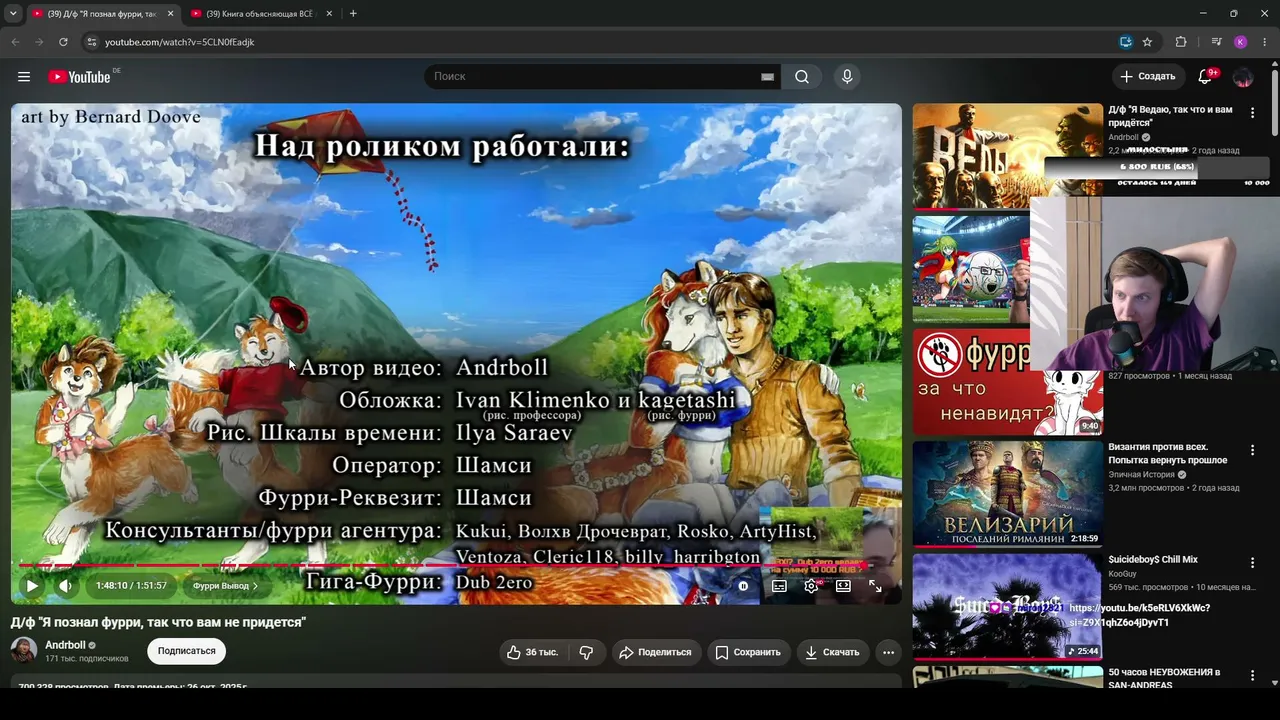Open browser media controls icon
The image size is (1280, 720).
(x=1216, y=42)
